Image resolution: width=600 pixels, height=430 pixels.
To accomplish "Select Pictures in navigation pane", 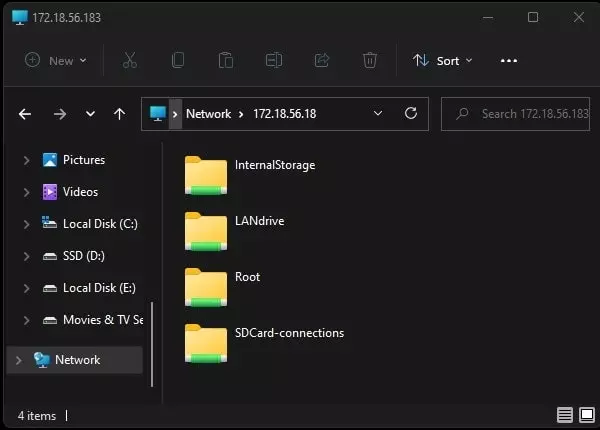I will click(84, 160).
